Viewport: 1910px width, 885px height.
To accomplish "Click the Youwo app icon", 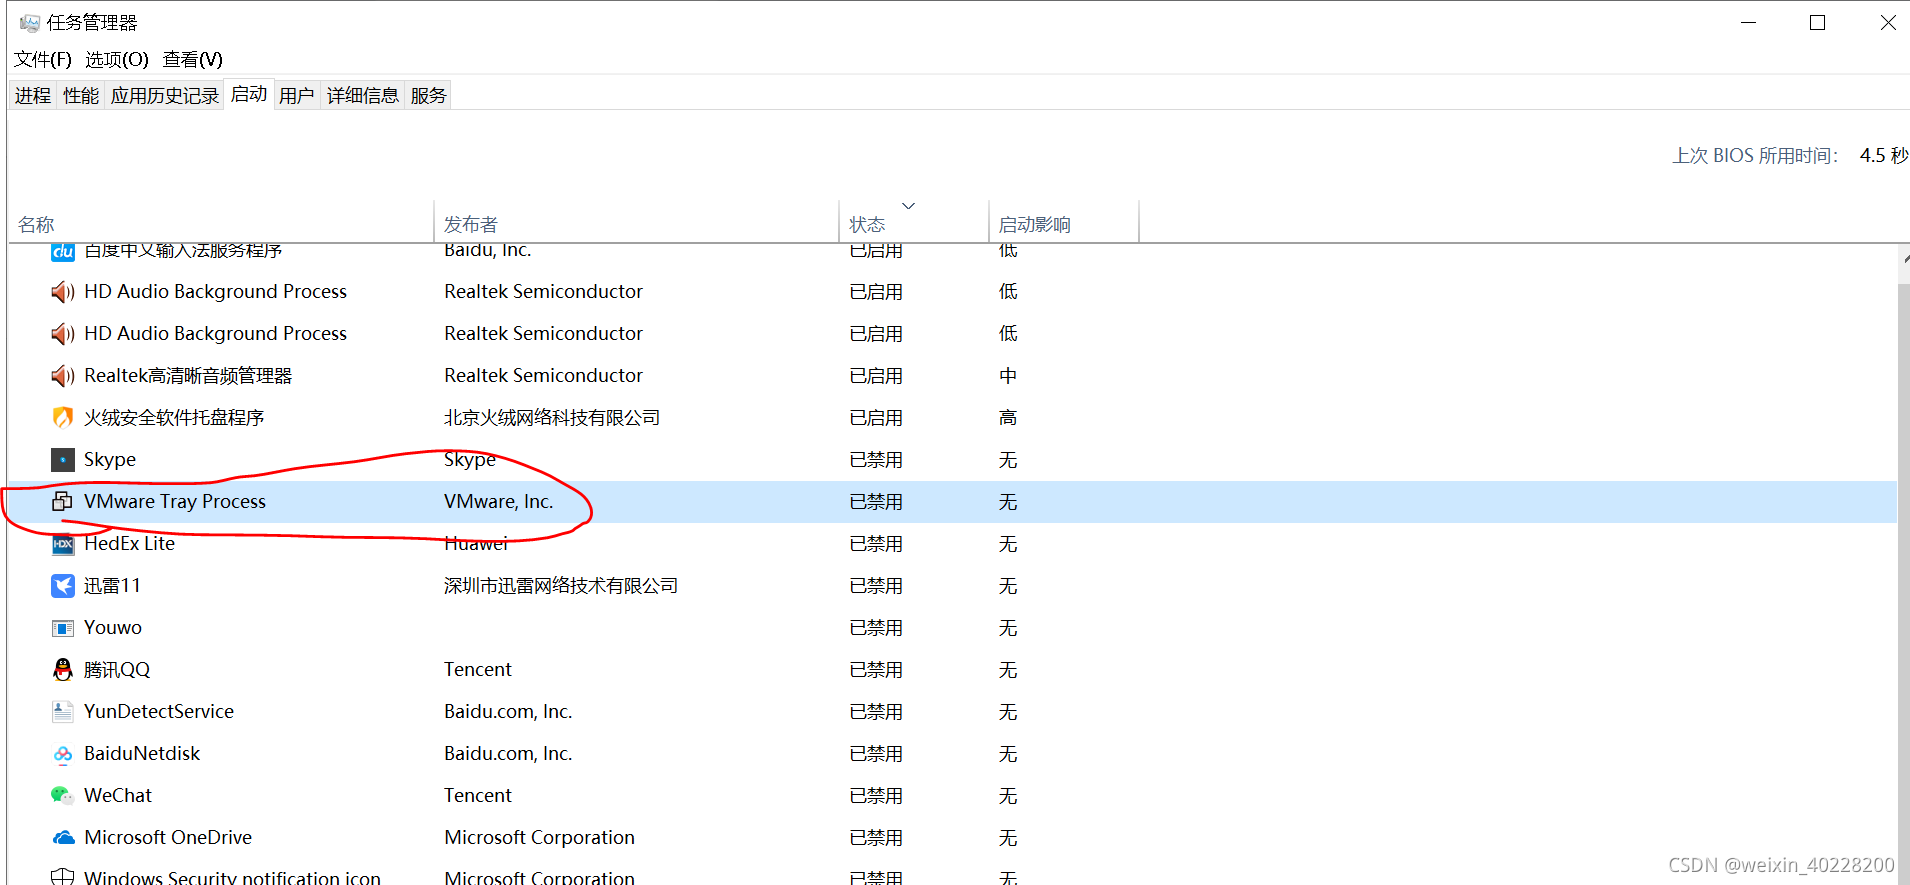I will tap(63, 628).
